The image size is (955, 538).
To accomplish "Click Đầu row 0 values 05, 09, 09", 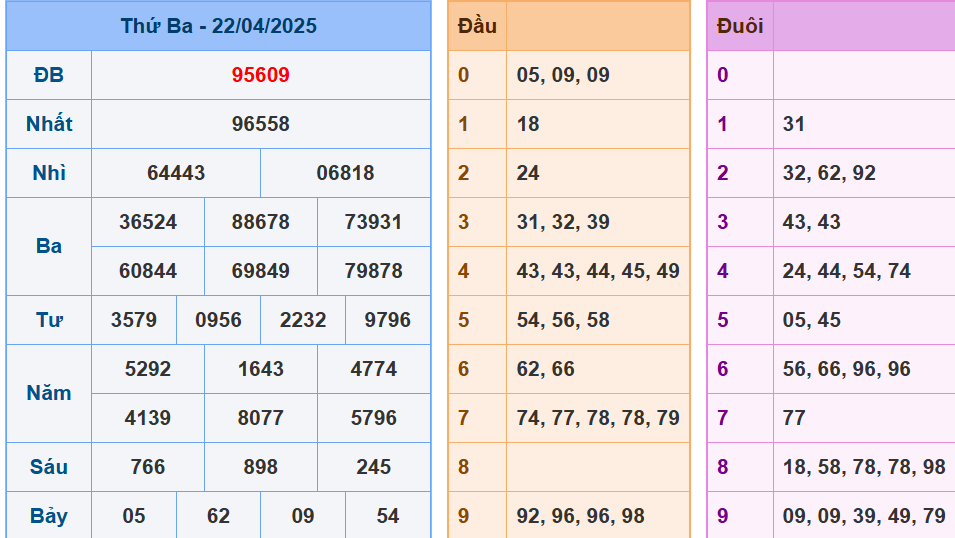I will click(x=563, y=75).
